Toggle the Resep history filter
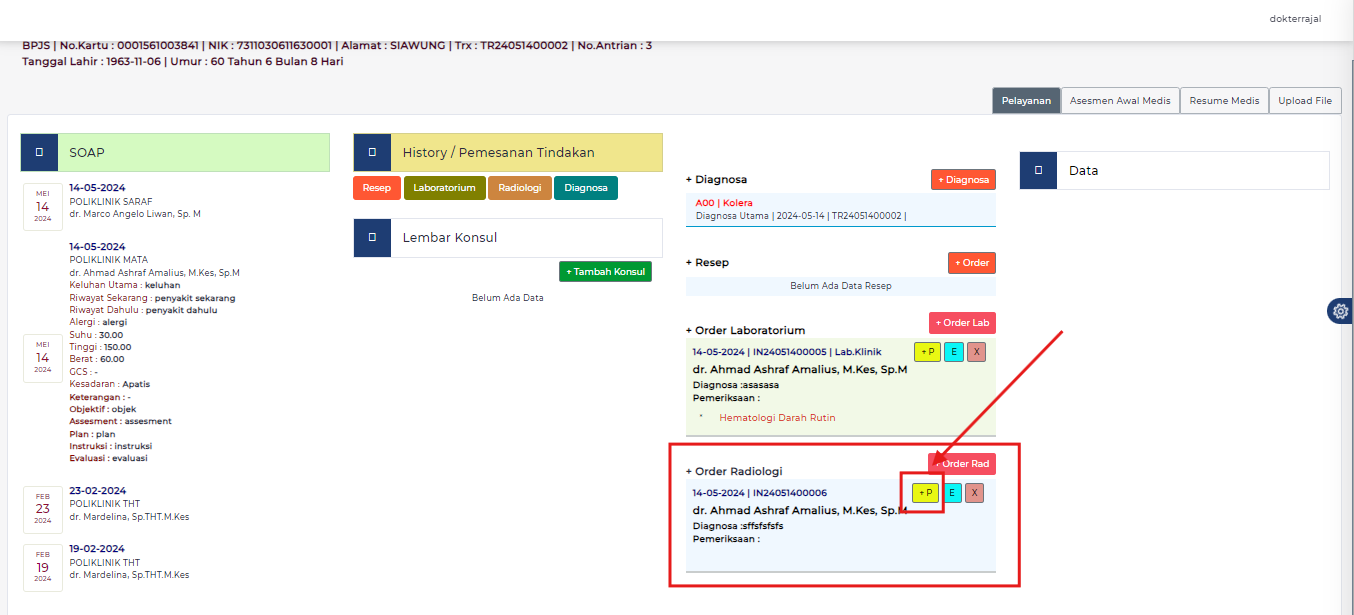This screenshot has height=615, width=1354. (377, 186)
